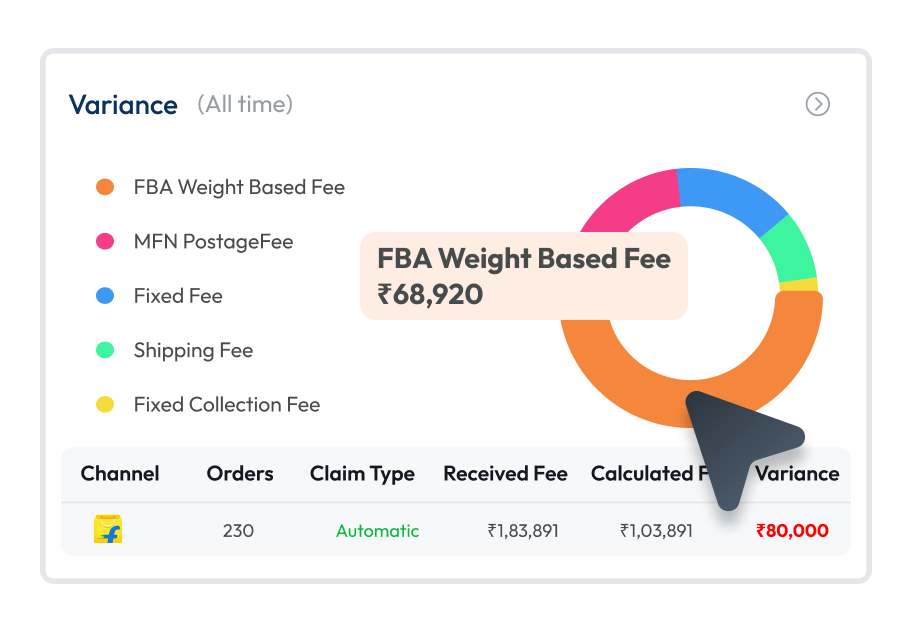This screenshot has width=912, height=624.
Task: Click the red ₹80,000 variance value
Action: [x=792, y=531]
